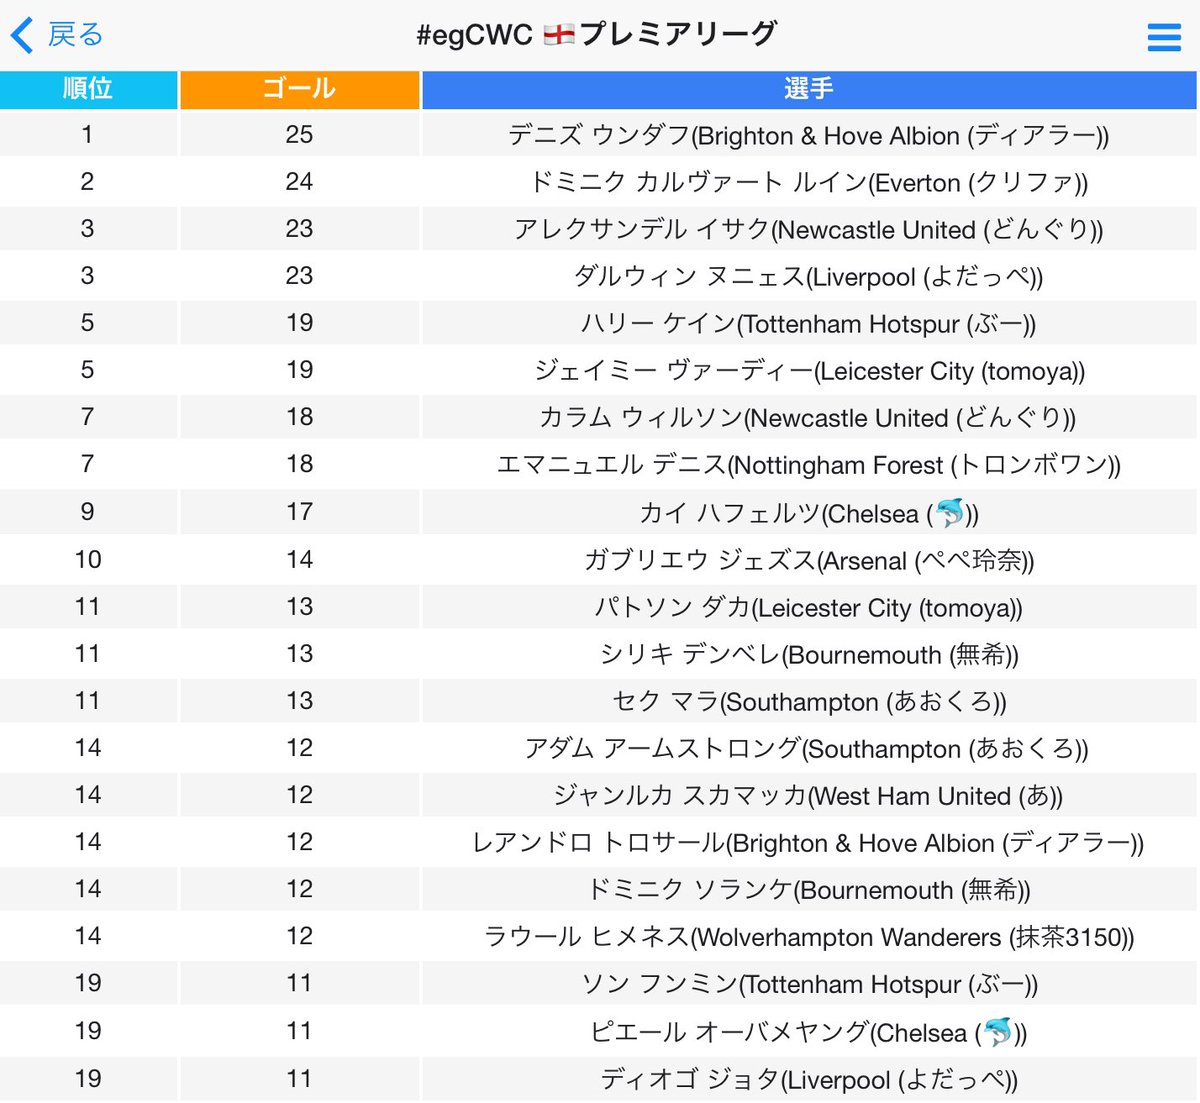The image size is (1200, 1103).
Task: Select row ダルウィン ヌニェス Liverpool
Action: click(x=600, y=275)
